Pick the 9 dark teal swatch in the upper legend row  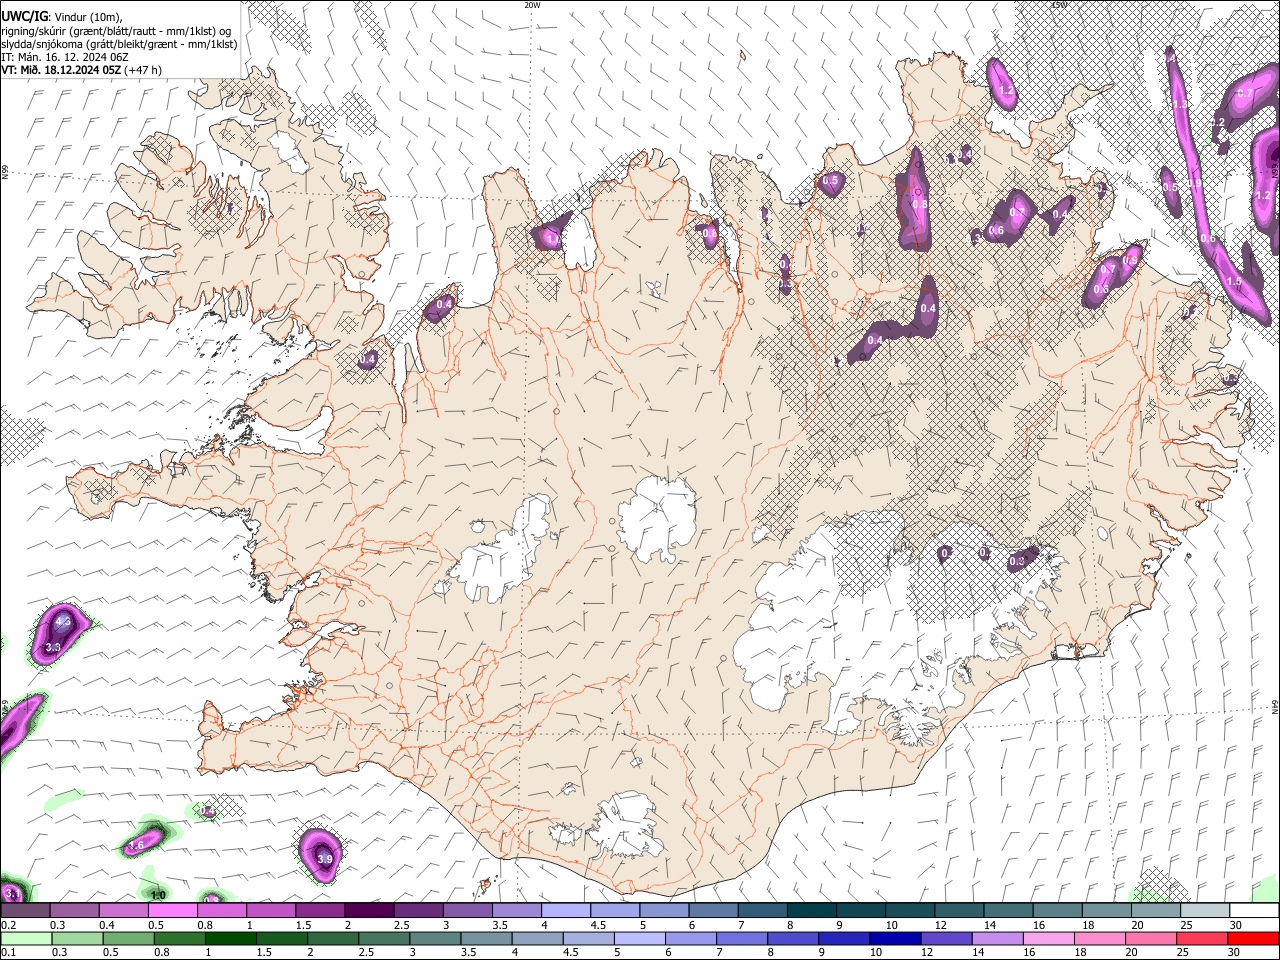pyautogui.click(x=860, y=910)
